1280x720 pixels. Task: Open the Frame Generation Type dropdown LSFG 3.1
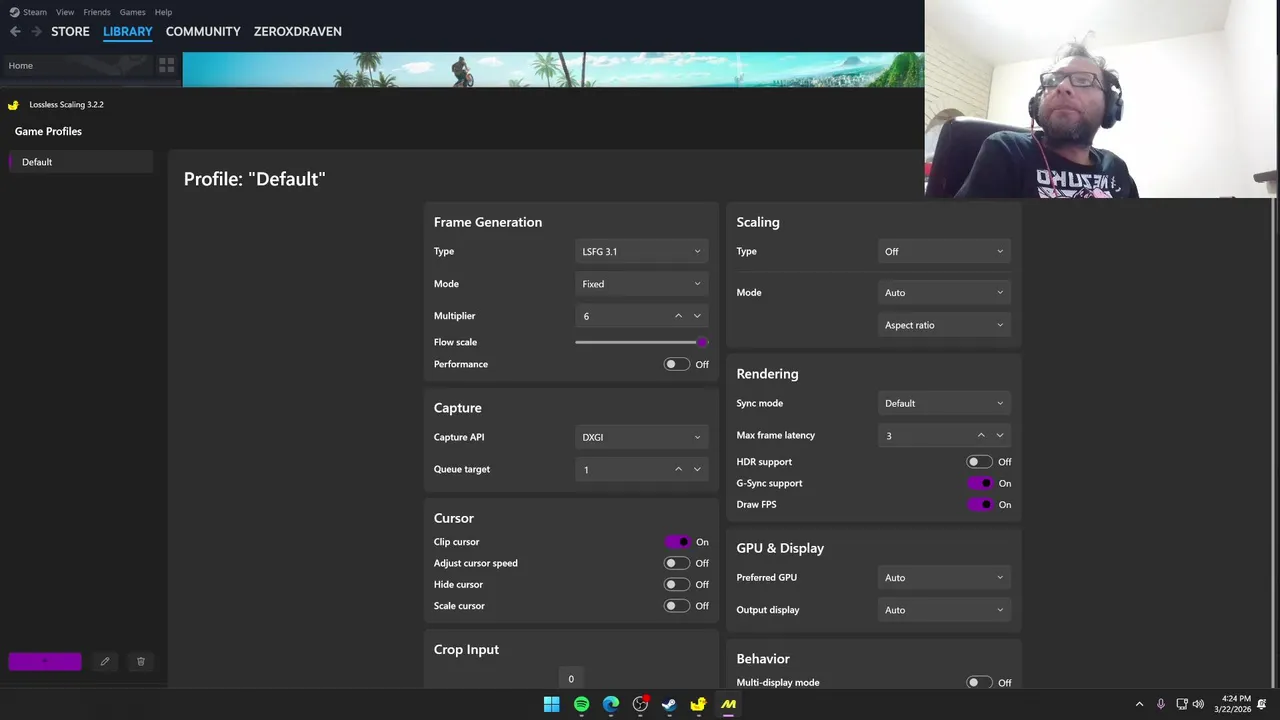(642, 251)
